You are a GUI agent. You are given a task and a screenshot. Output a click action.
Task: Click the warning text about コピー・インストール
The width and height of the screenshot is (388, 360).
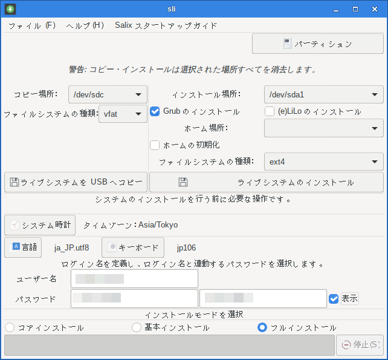point(192,70)
